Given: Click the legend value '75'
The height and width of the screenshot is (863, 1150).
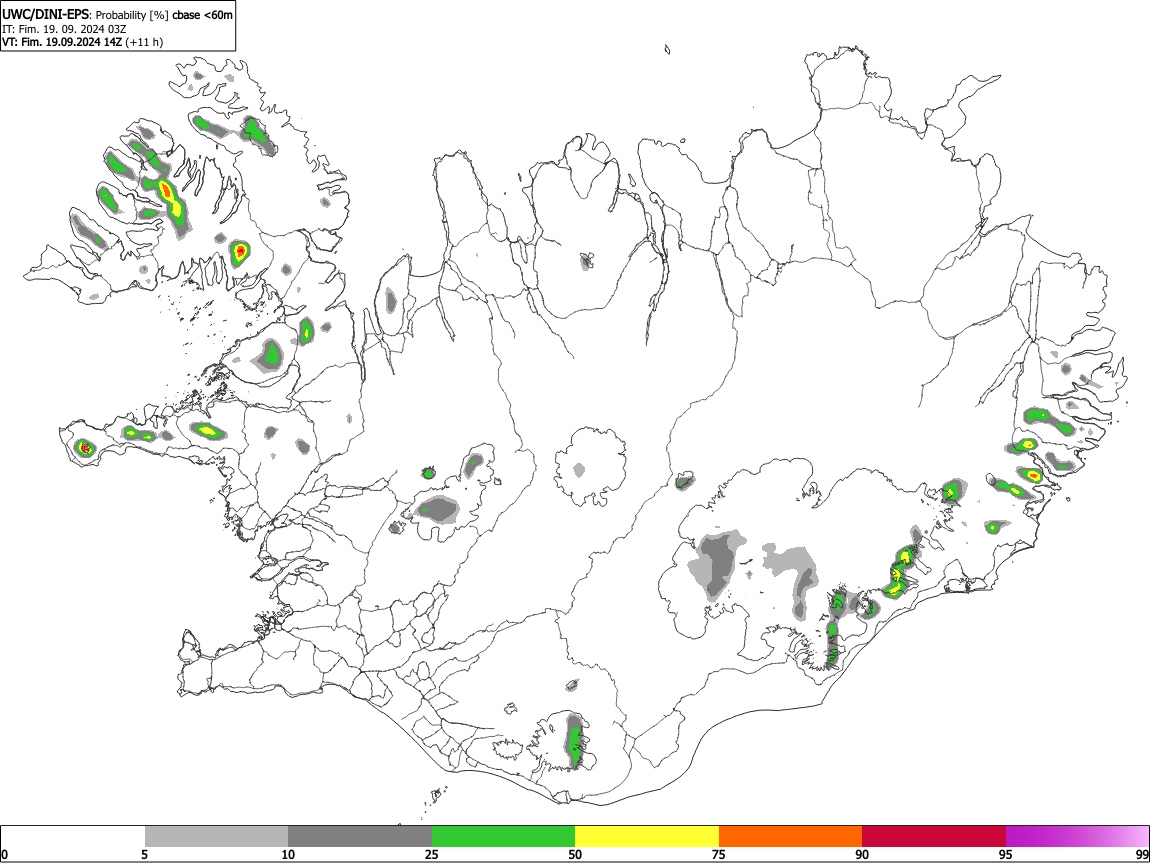Looking at the screenshot, I should (x=719, y=854).
